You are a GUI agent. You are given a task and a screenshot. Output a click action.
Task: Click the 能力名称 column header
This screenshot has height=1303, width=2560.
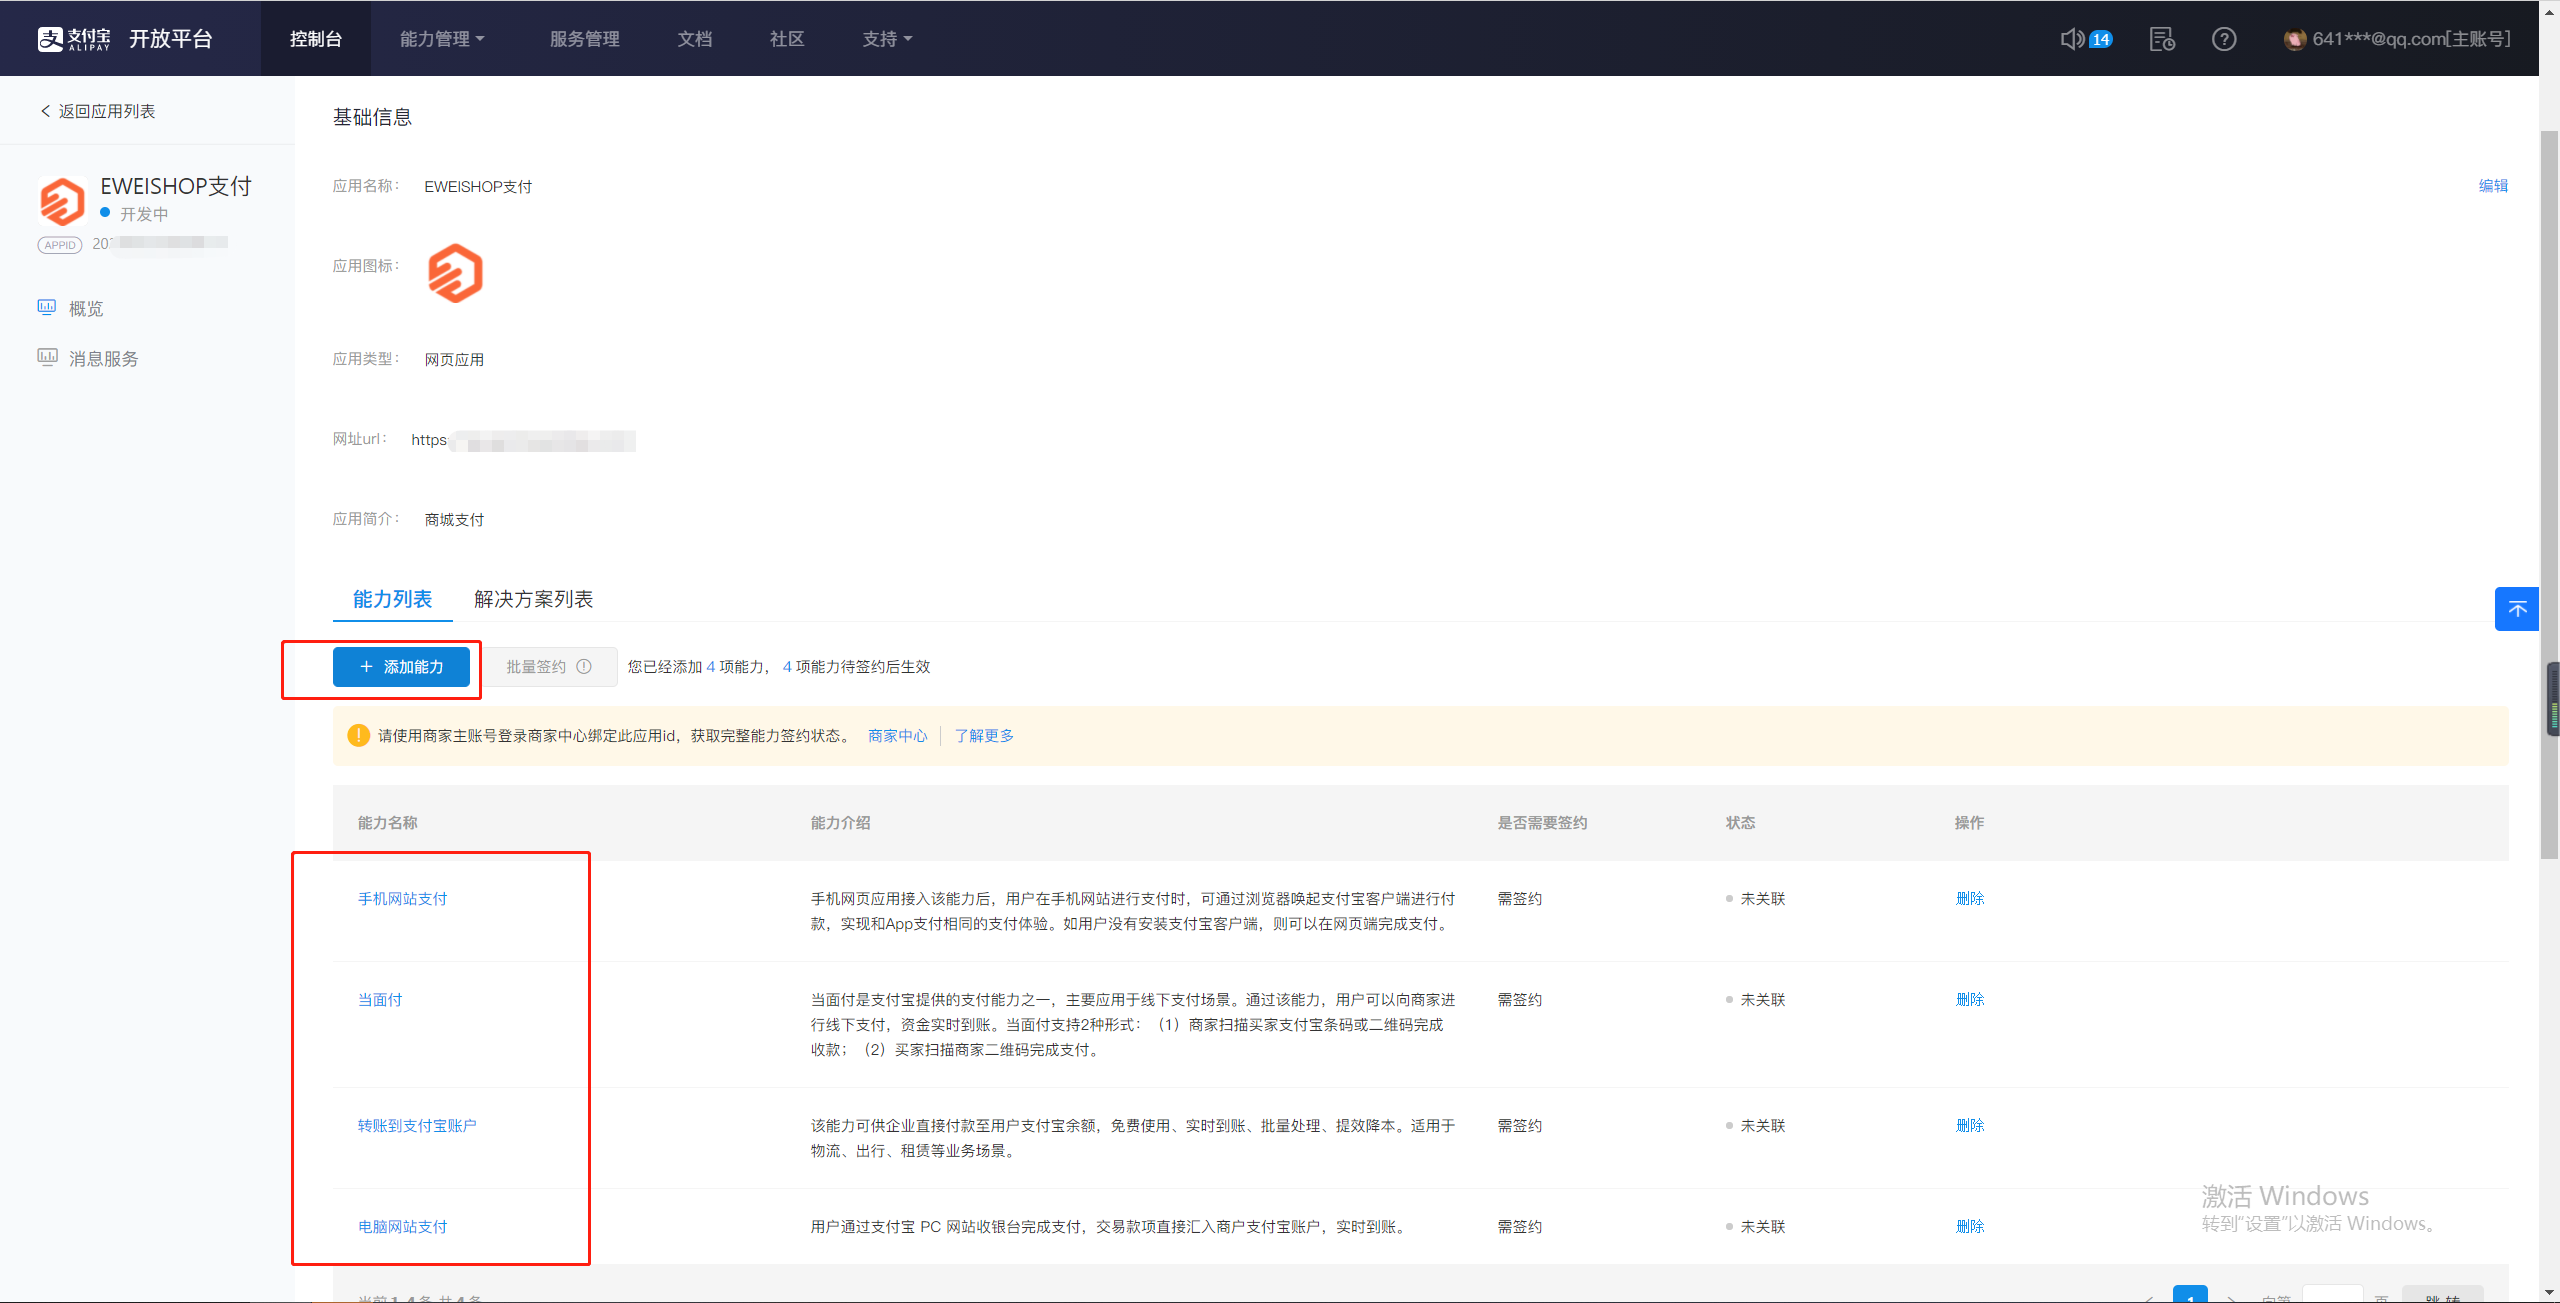(388, 823)
